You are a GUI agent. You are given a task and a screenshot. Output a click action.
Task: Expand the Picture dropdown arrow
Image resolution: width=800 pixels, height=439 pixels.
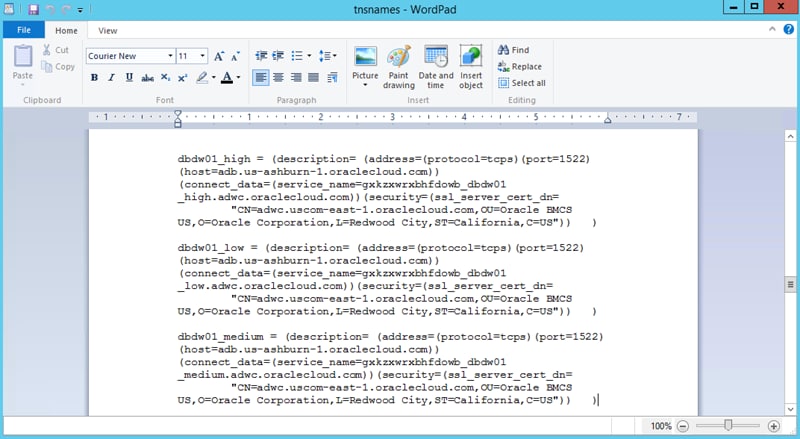(365, 85)
